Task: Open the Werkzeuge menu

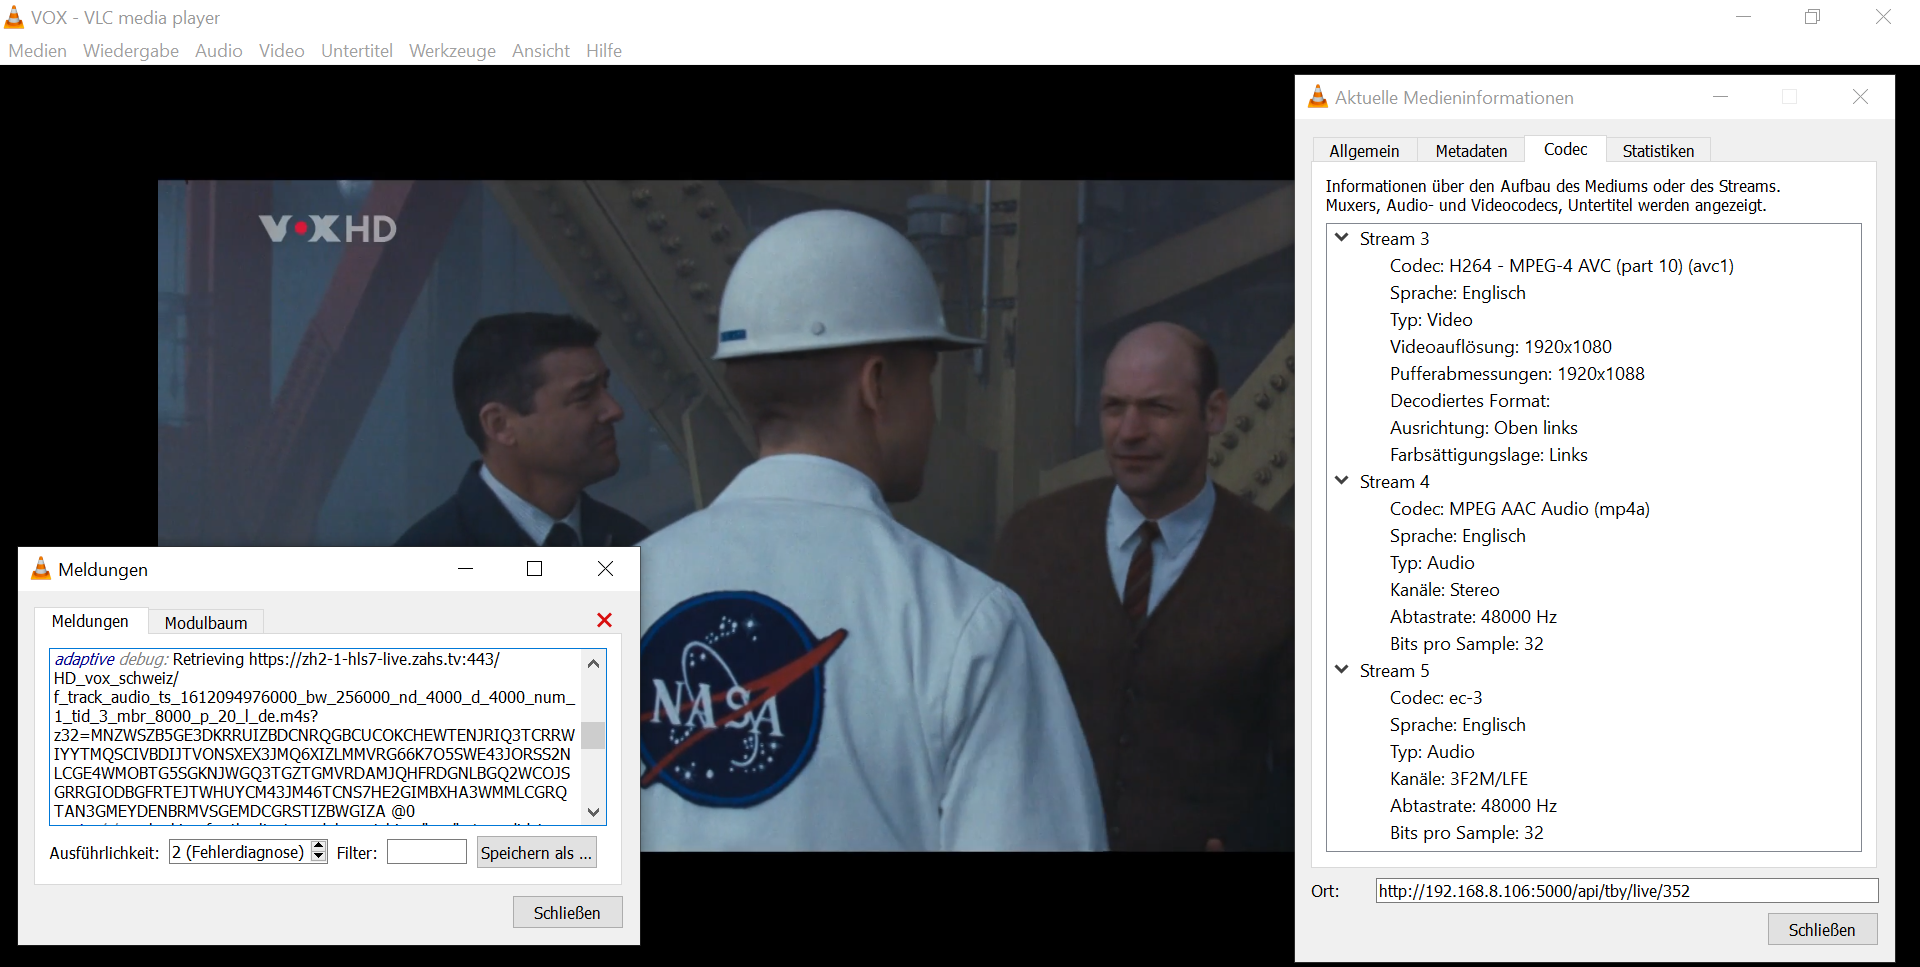Action: 452,51
